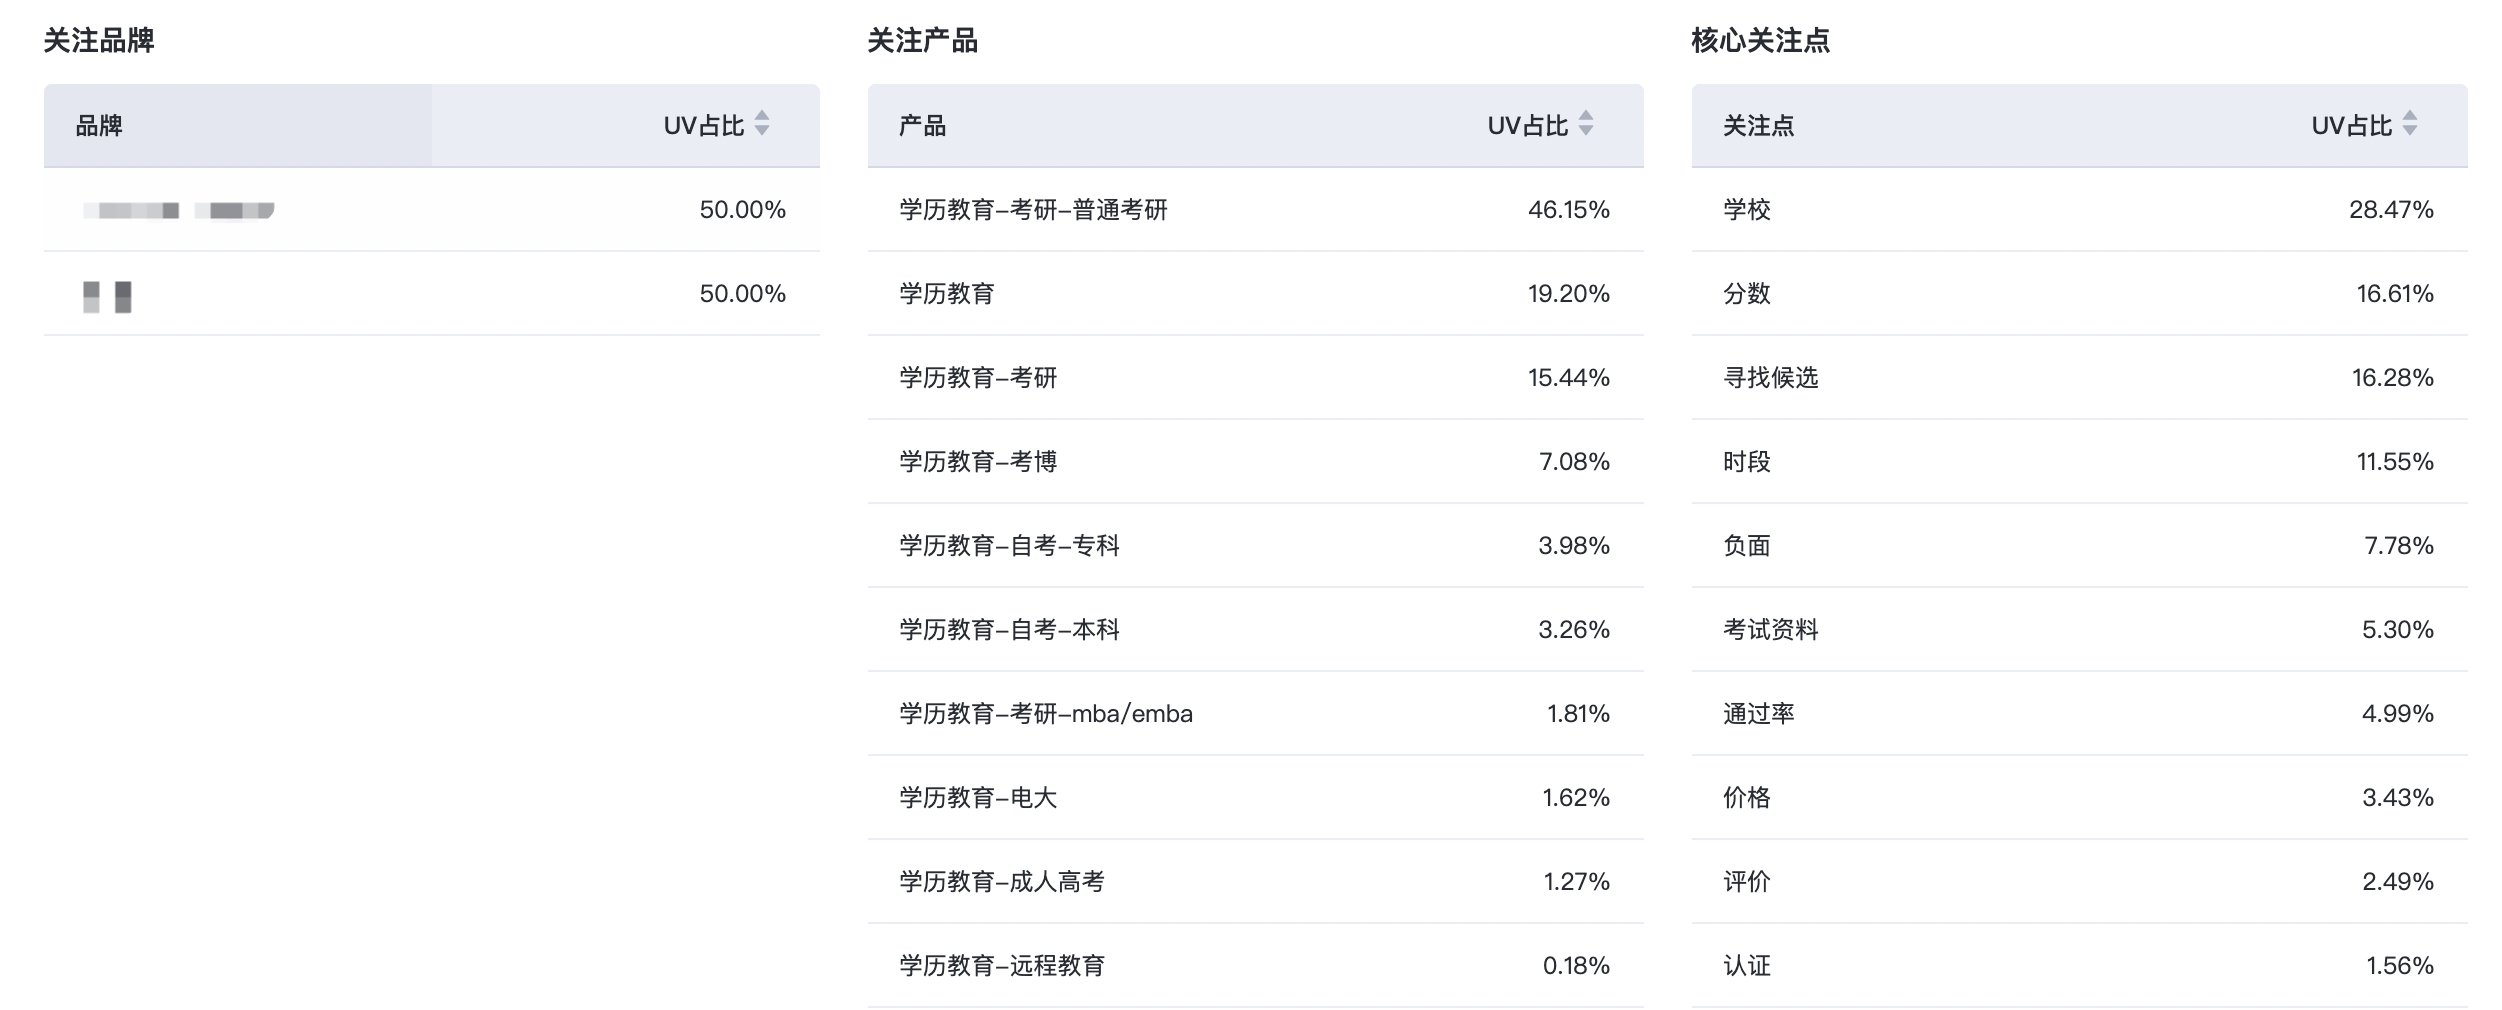Sort product table by UV占比
This screenshot has width=2502, height=1010.
click(x=1585, y=124)
